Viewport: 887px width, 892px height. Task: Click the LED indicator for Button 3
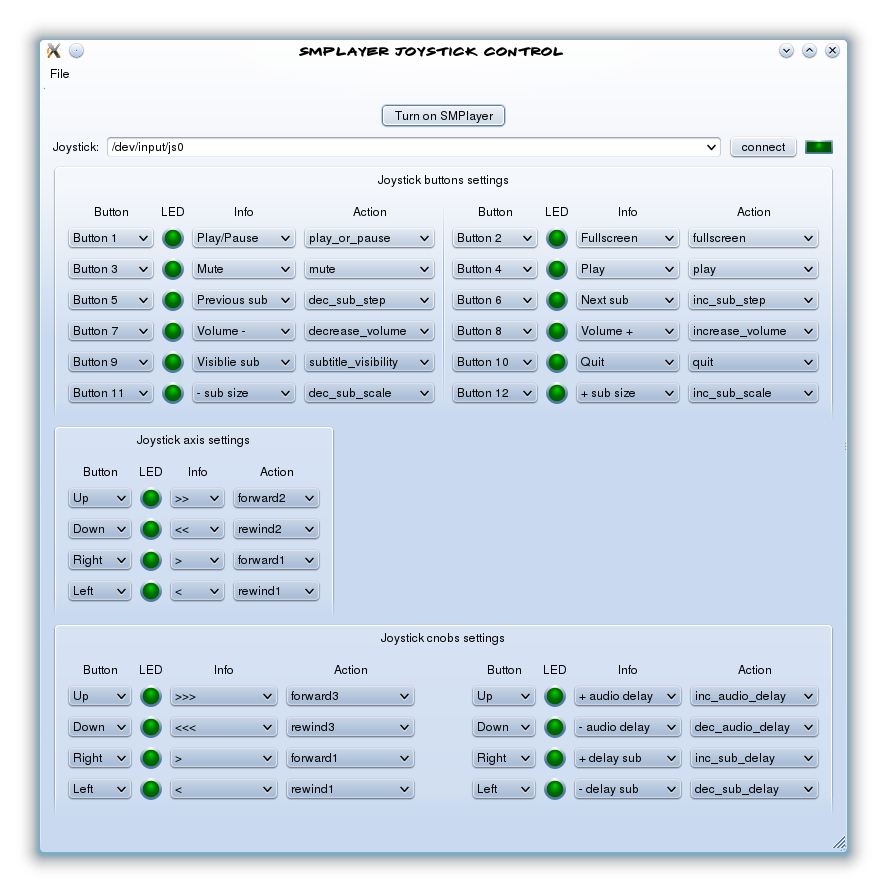click(172, 269)
